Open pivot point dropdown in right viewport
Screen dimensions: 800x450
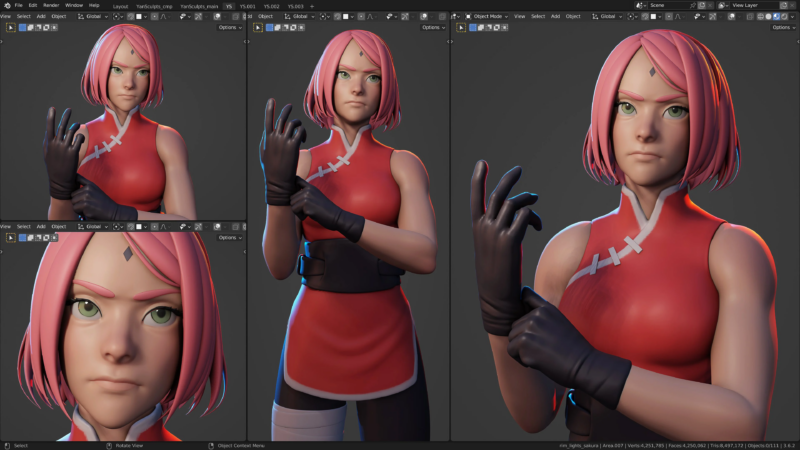[x=631, y=16]
